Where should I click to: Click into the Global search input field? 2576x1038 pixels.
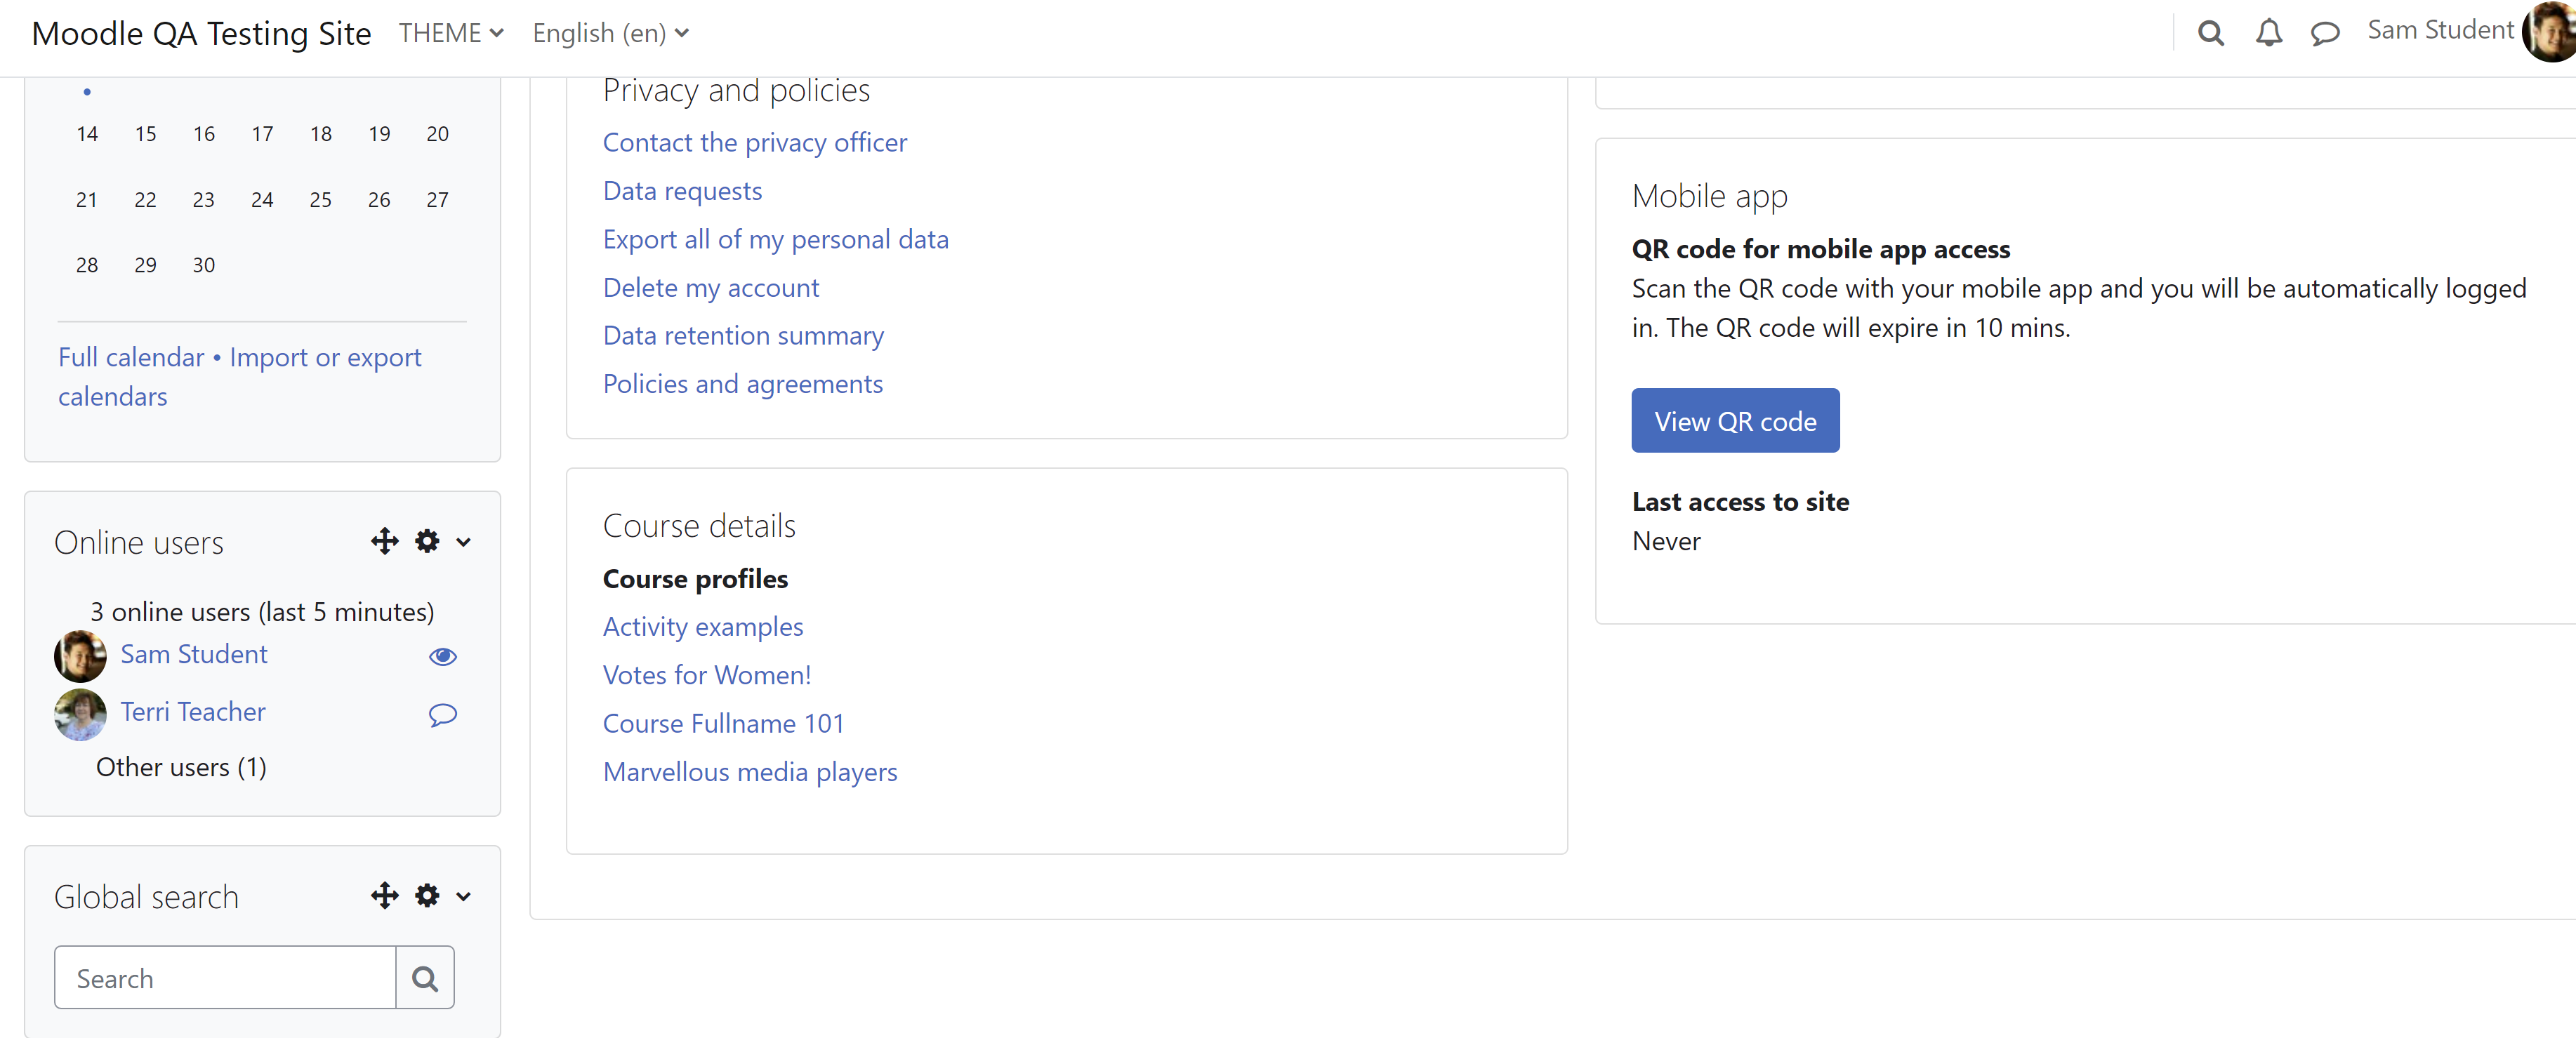click(x=225, y=978)
